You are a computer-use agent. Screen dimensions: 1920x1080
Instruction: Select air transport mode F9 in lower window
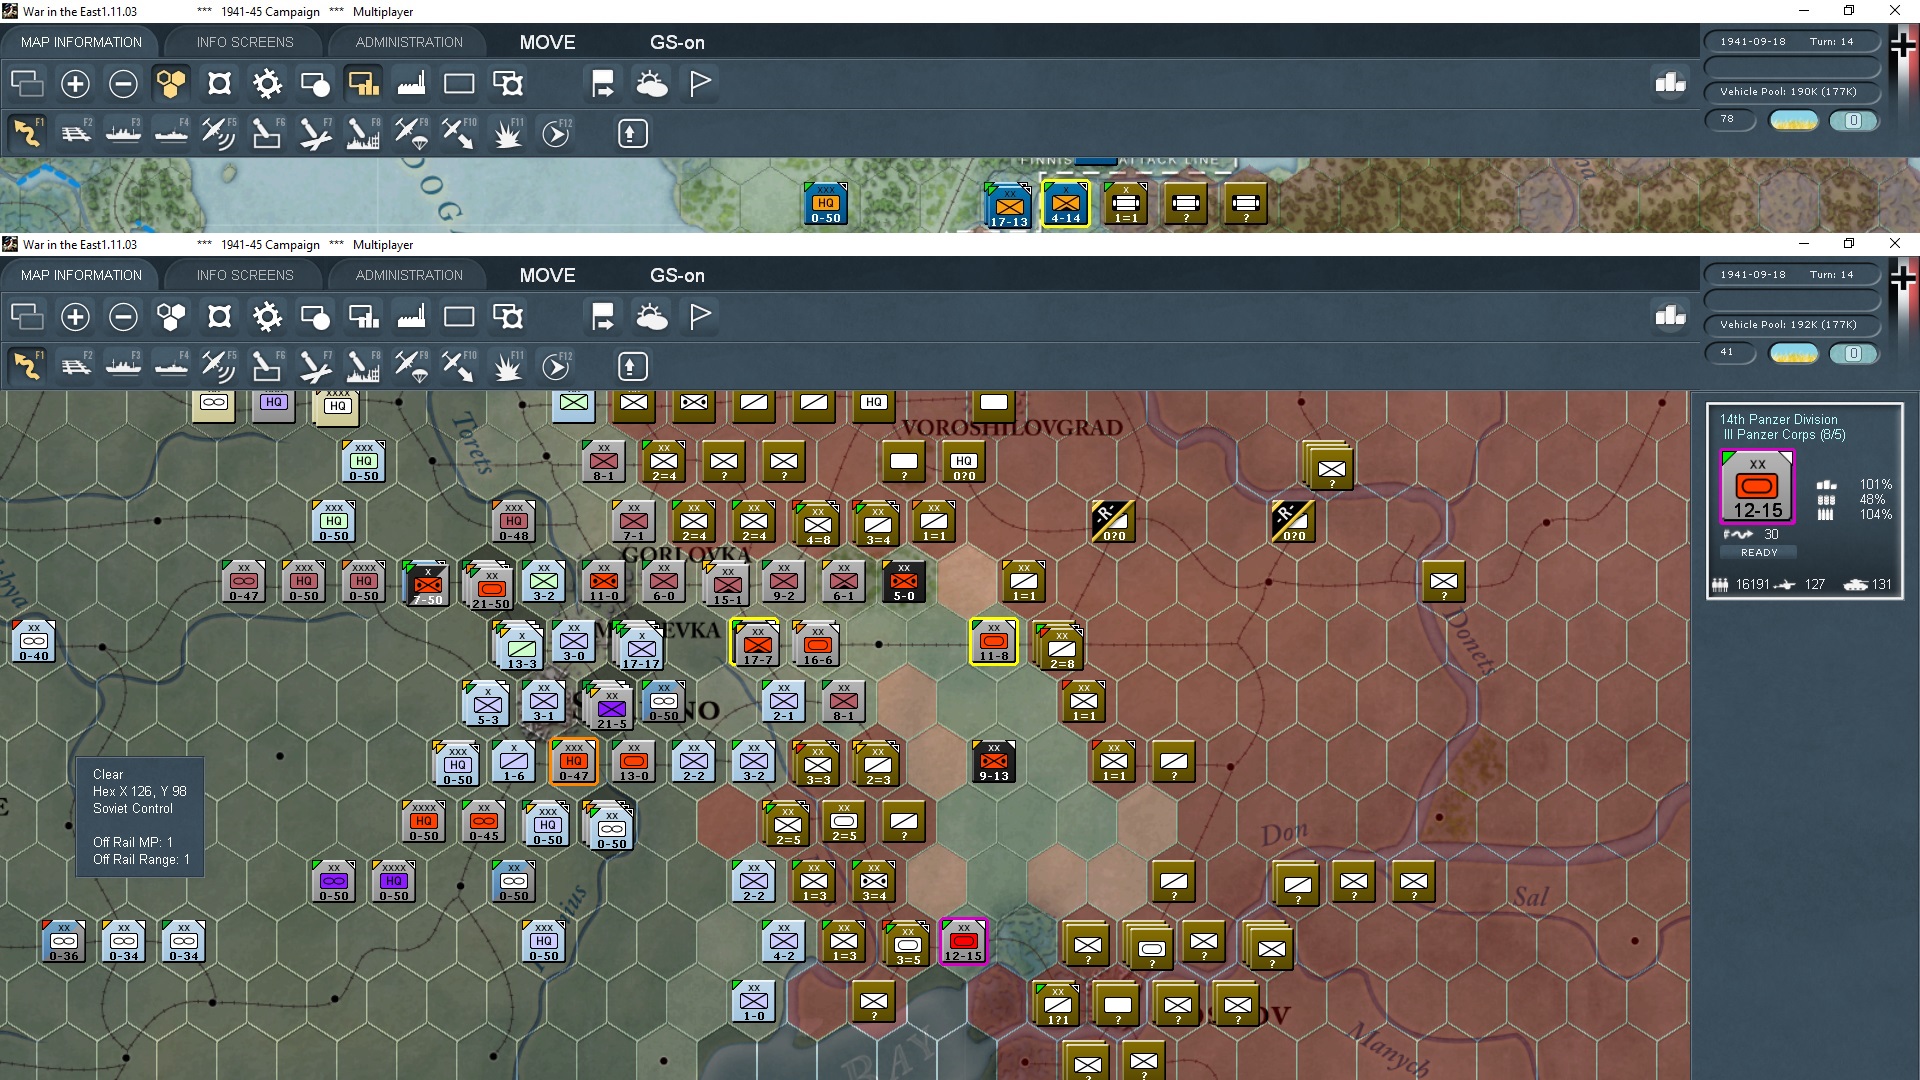tap(411, 367)
